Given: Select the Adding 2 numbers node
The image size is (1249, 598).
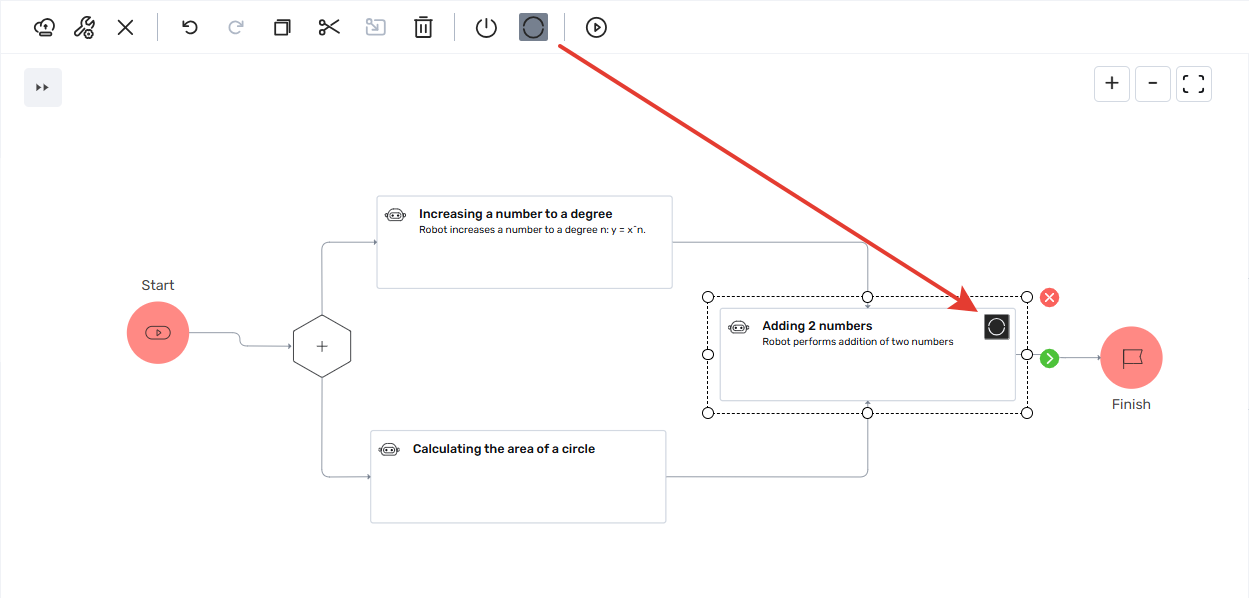Looking at the screenshot, I should [x=868, y=354].
